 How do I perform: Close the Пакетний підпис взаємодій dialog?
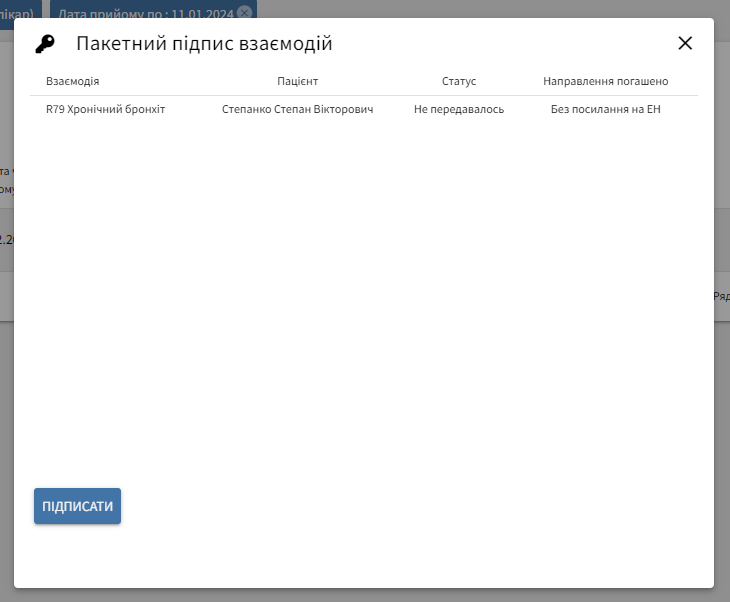point(685,43)
